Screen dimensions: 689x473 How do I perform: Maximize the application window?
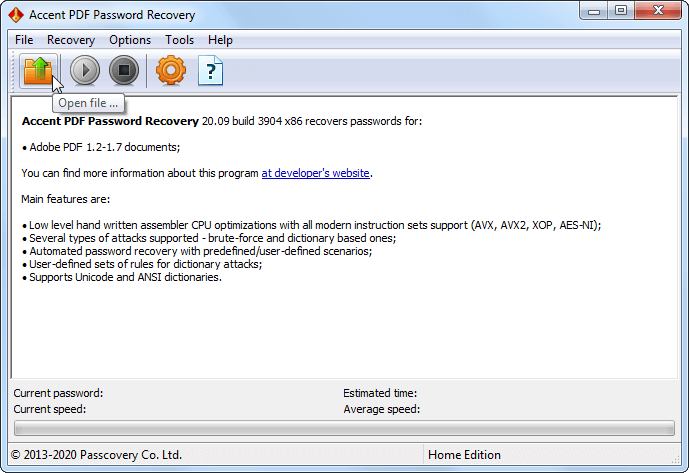coord(620,11)
